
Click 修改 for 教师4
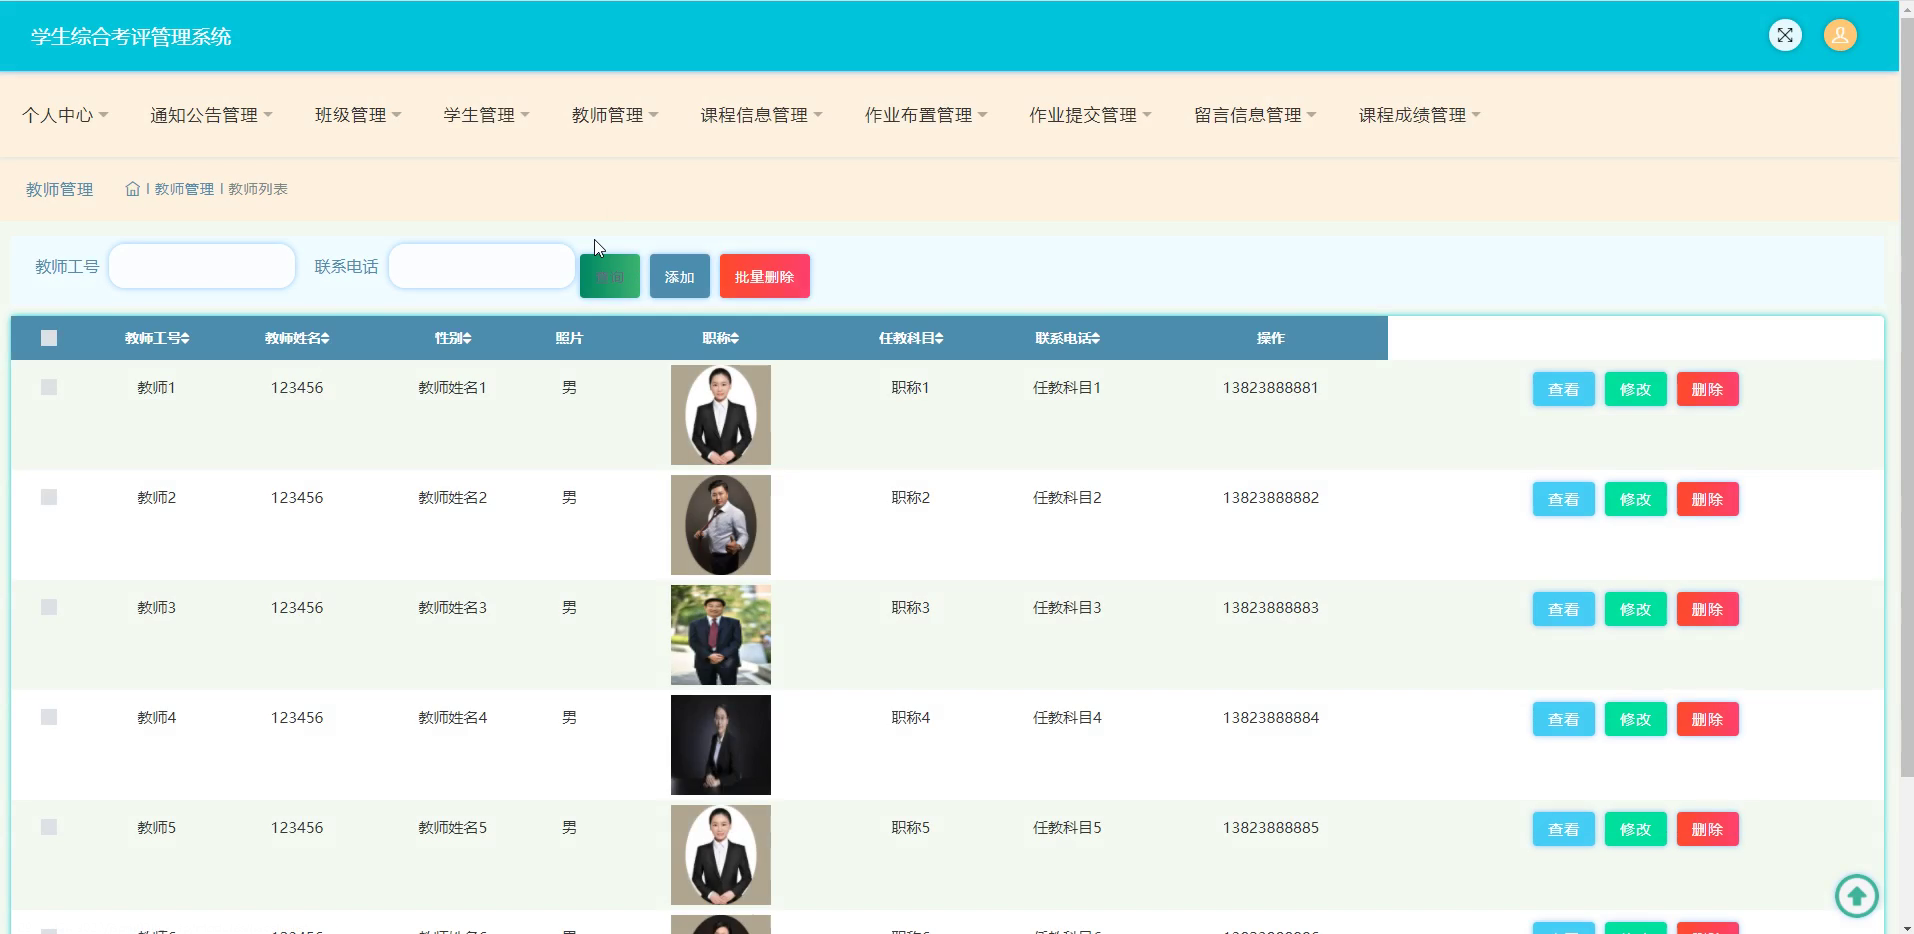click(x=1636, y=719)
